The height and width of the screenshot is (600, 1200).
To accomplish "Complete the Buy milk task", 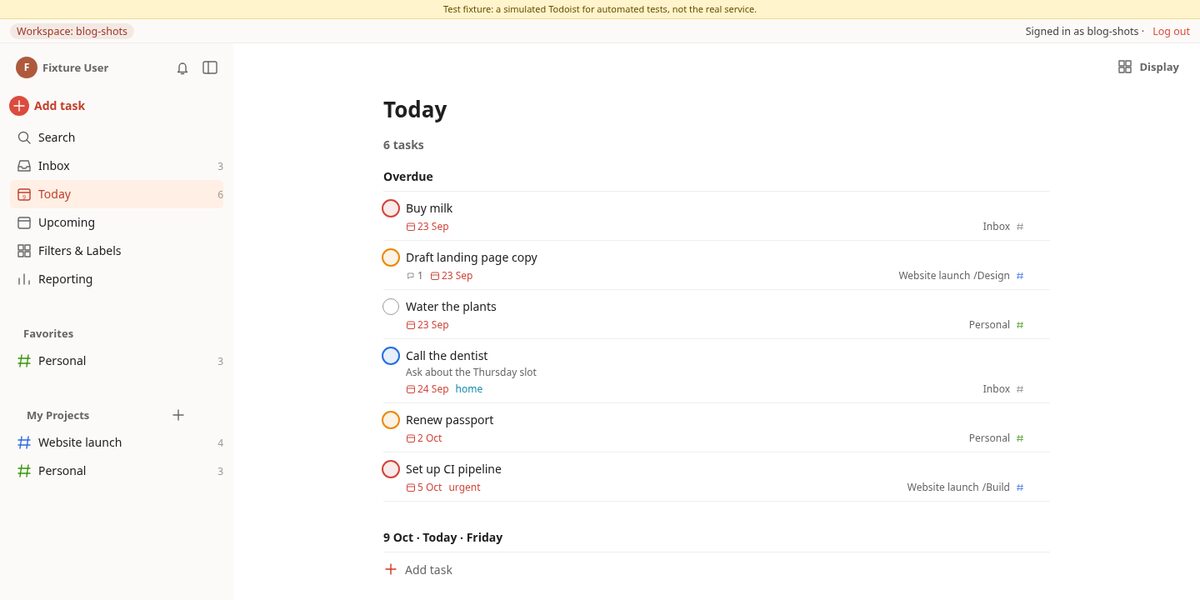I will pyautogui.click(x=391, y=209).
